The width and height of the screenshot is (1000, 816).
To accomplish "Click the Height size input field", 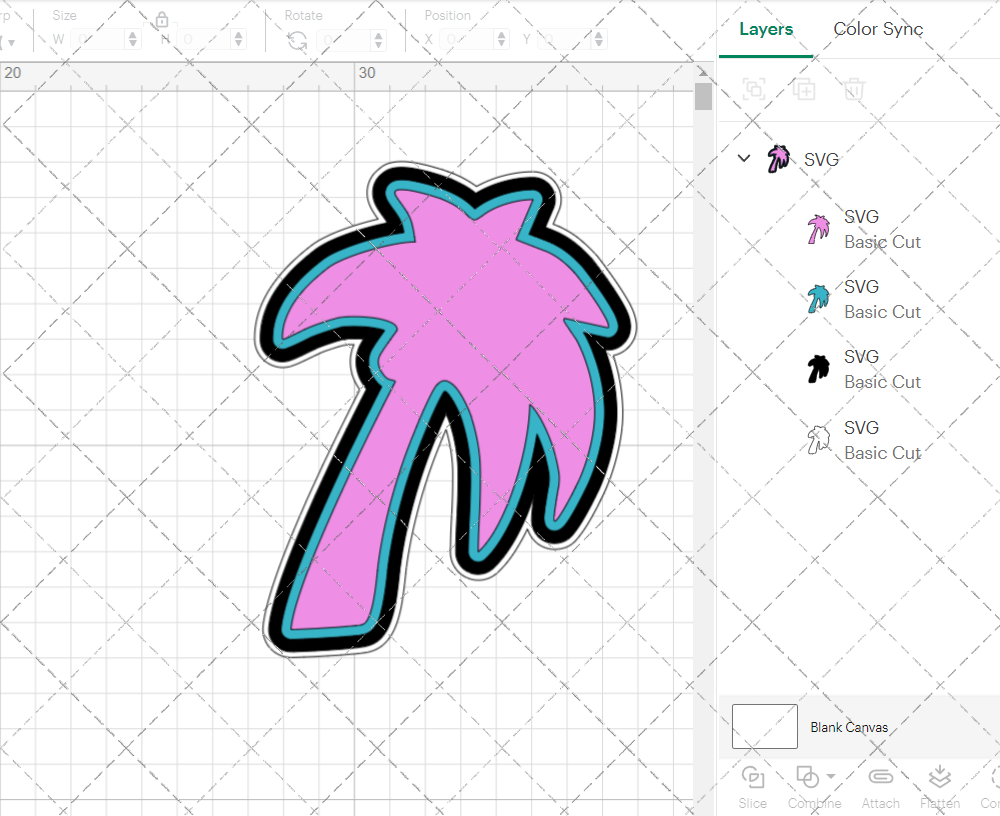I will (x=205, y=40).
